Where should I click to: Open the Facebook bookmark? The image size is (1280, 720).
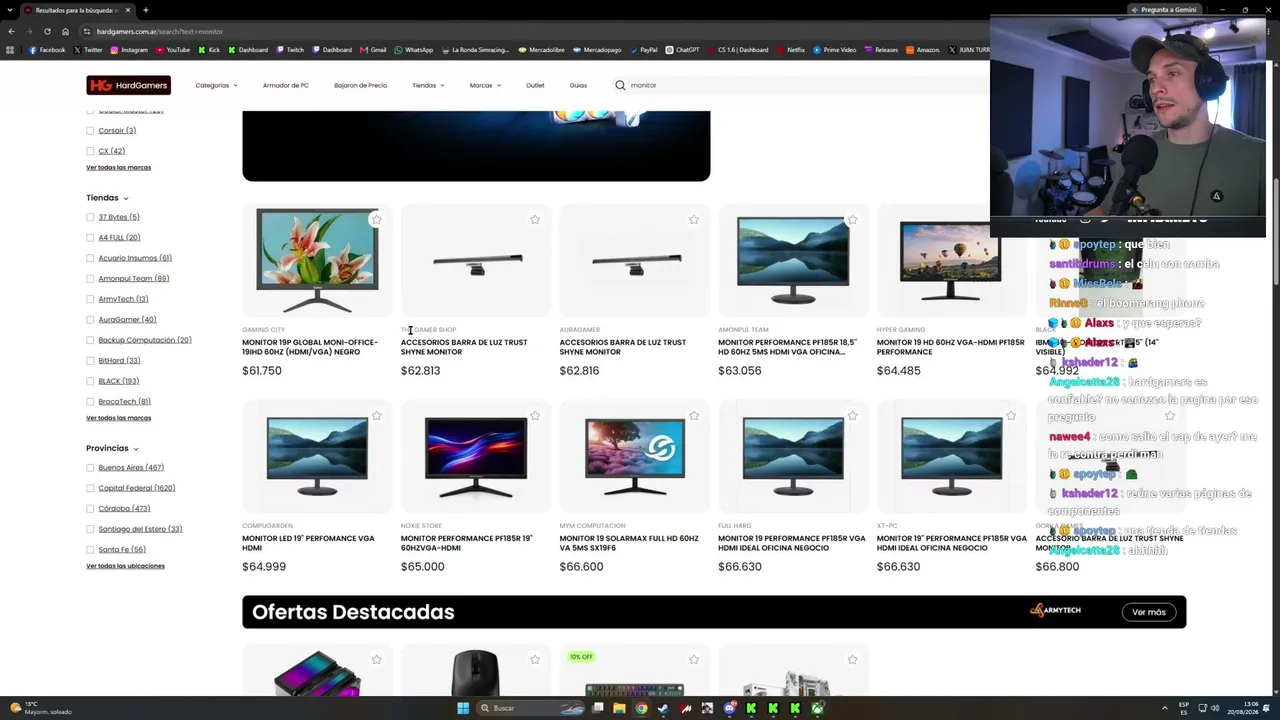(x=47, y=50)
